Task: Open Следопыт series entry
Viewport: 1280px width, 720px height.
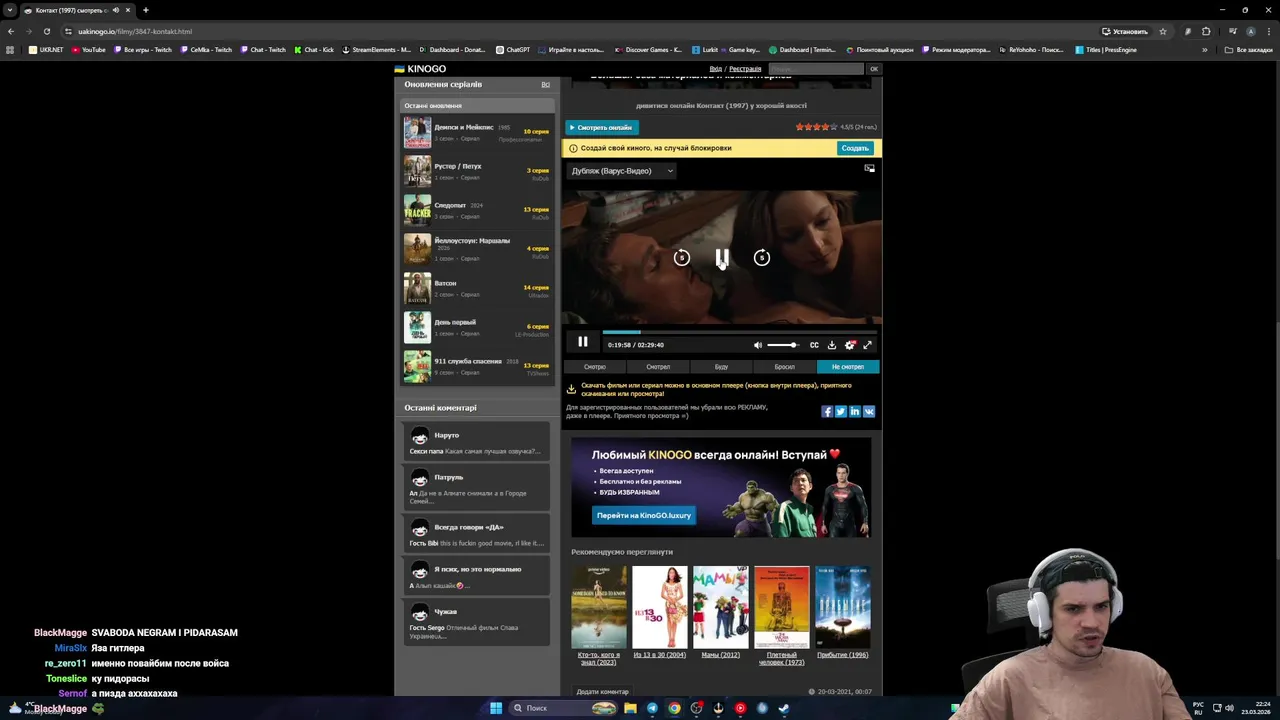Action: click(x=477, y=211)
